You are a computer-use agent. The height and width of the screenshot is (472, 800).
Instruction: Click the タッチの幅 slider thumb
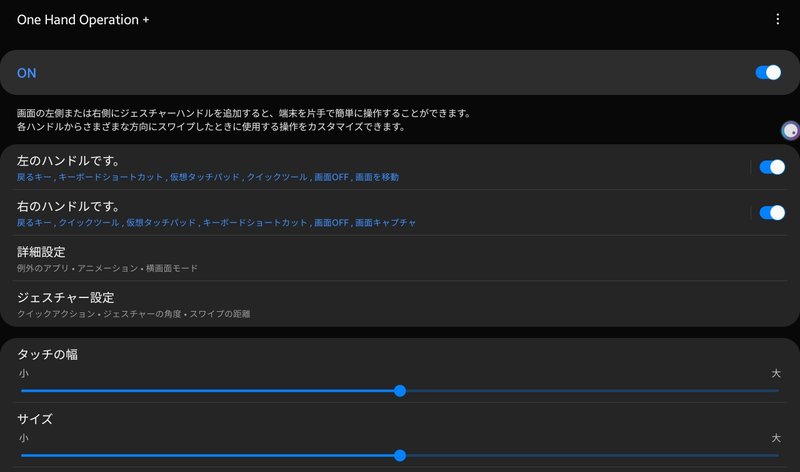(400, 391)
